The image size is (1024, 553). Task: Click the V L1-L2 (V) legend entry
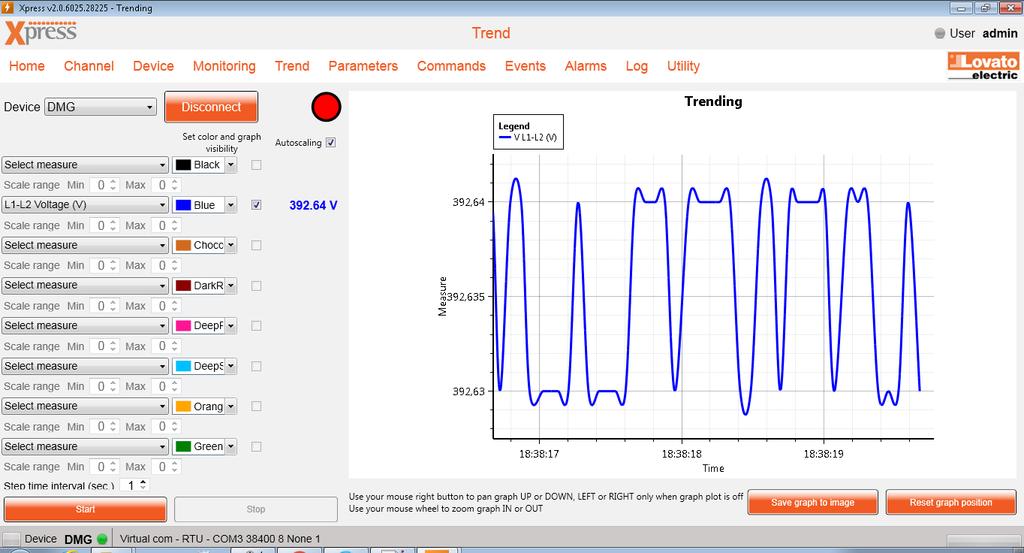tap(528, 138)
